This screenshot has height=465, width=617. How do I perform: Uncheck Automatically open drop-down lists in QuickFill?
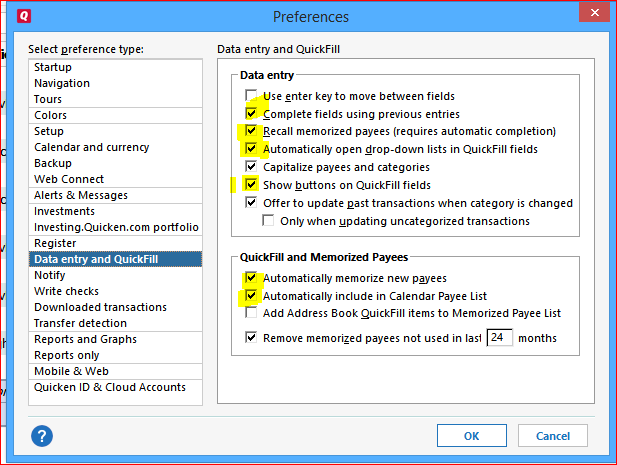(251, 148)
